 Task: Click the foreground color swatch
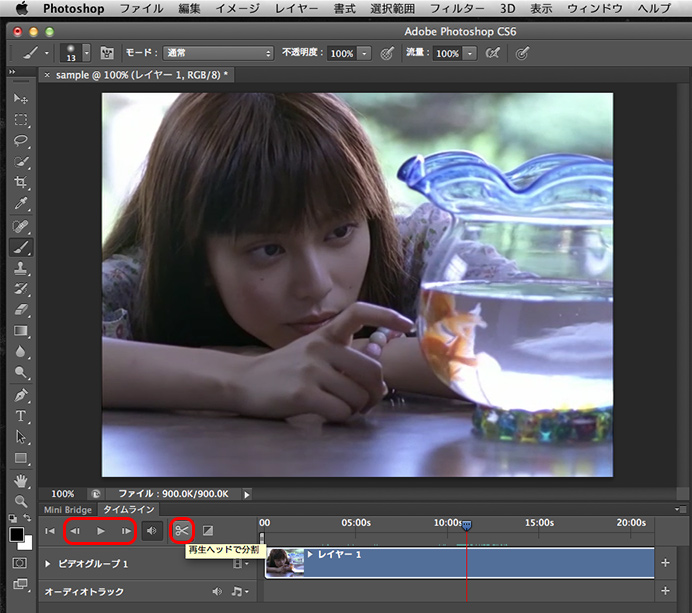pyautogui.click(x=17, y=534)
